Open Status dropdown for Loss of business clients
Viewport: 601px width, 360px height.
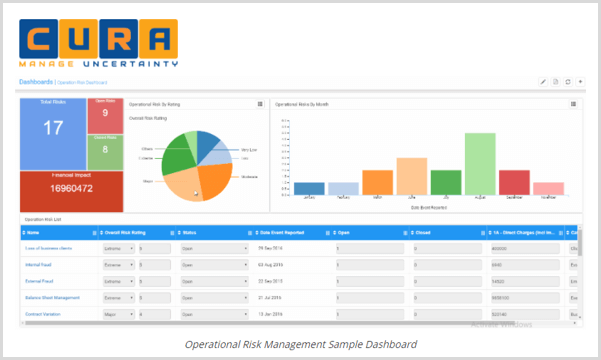click(215, 248)
